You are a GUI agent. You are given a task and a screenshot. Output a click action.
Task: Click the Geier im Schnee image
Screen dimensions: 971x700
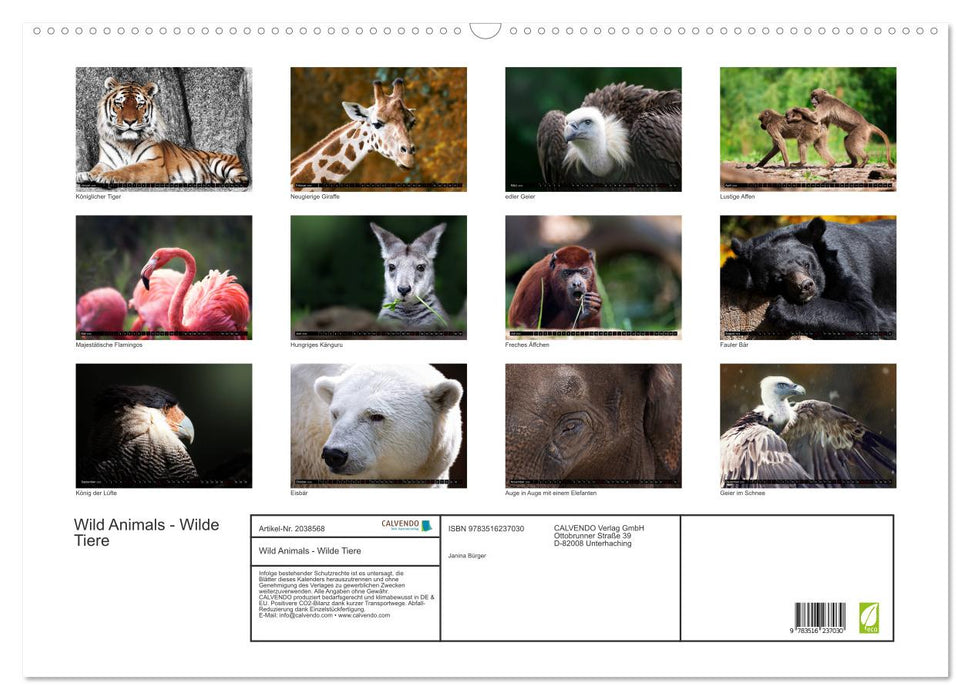pos(808,424)
